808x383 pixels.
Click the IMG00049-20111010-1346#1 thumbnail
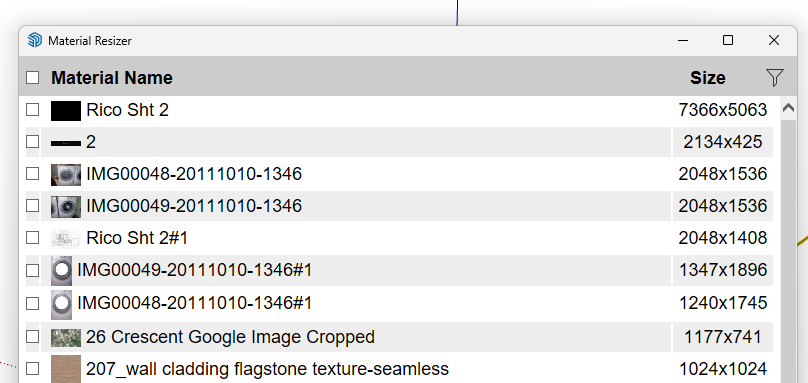tap(61, 271)
